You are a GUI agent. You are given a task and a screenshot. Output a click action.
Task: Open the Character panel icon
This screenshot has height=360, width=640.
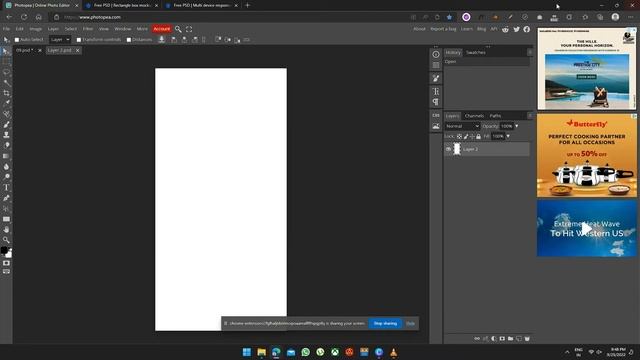[436, 91]
